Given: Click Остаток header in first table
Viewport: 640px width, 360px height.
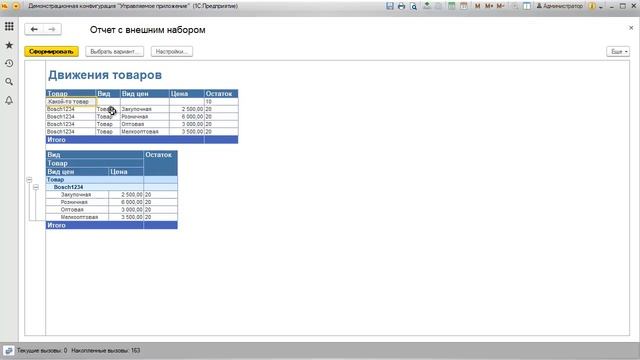Looking at the screenshot, I should coord(221,93).
